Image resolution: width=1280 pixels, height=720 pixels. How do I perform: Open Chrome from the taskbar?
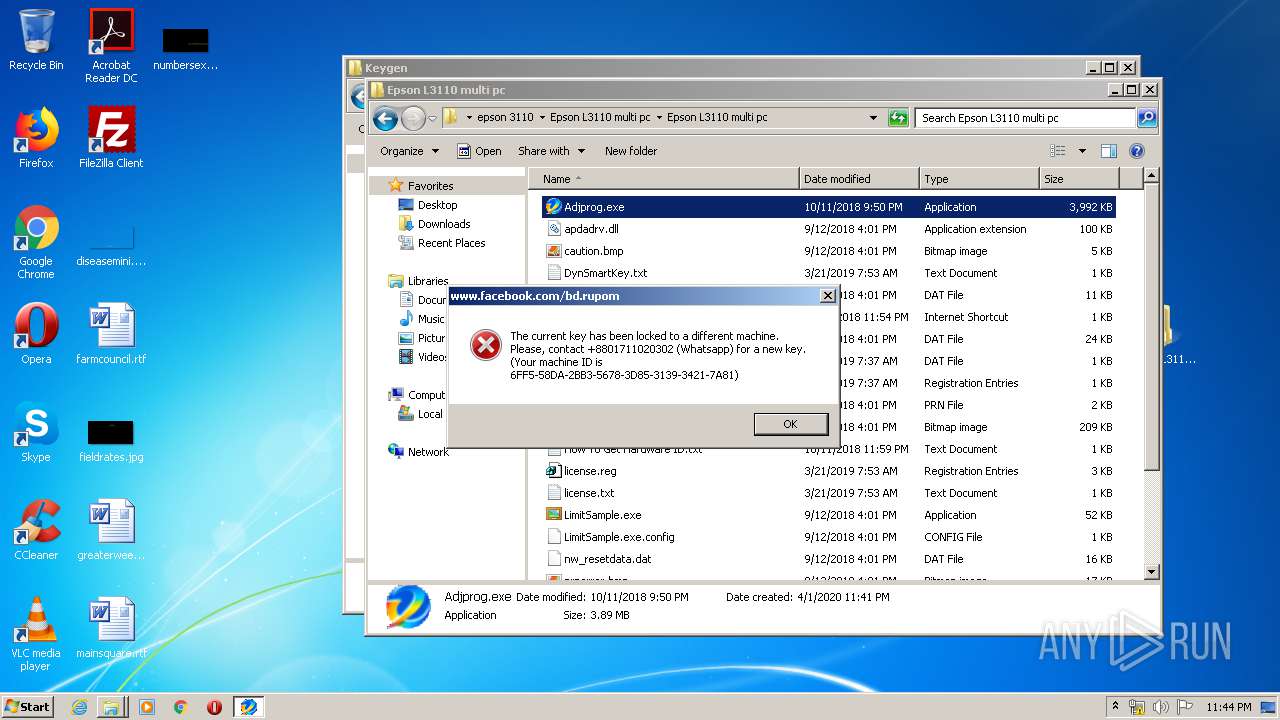pyautogui.click(x=180, y=707)
